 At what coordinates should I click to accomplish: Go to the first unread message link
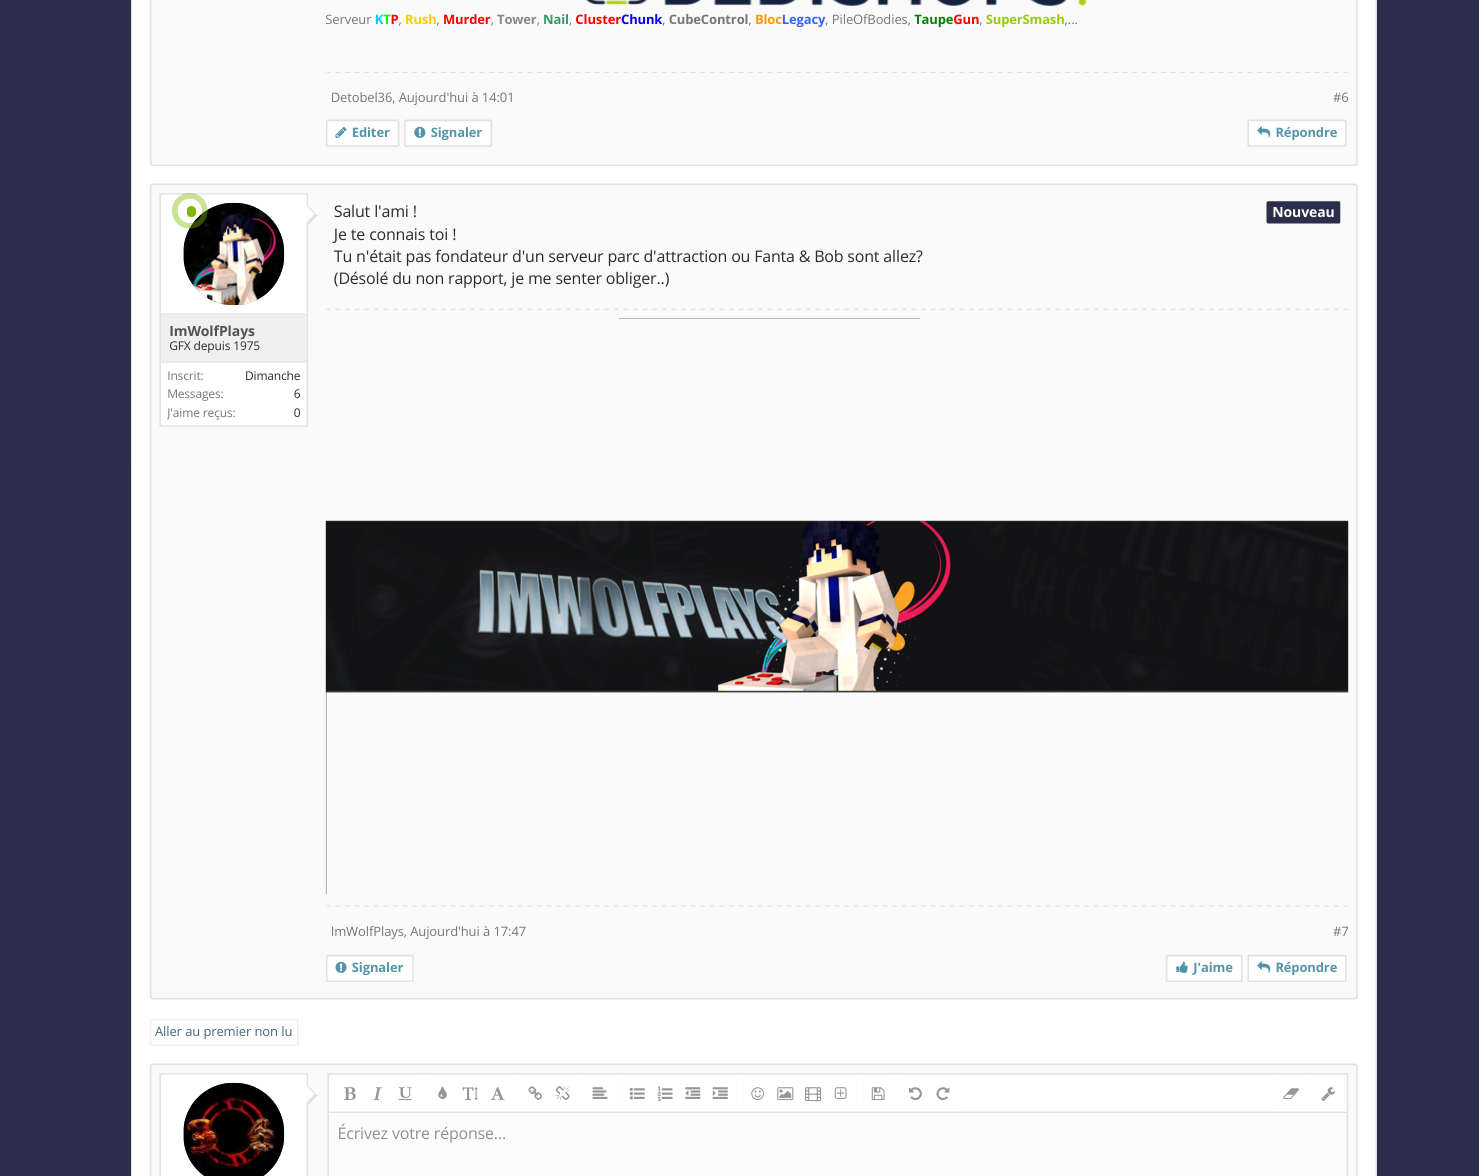[224, 1032]
